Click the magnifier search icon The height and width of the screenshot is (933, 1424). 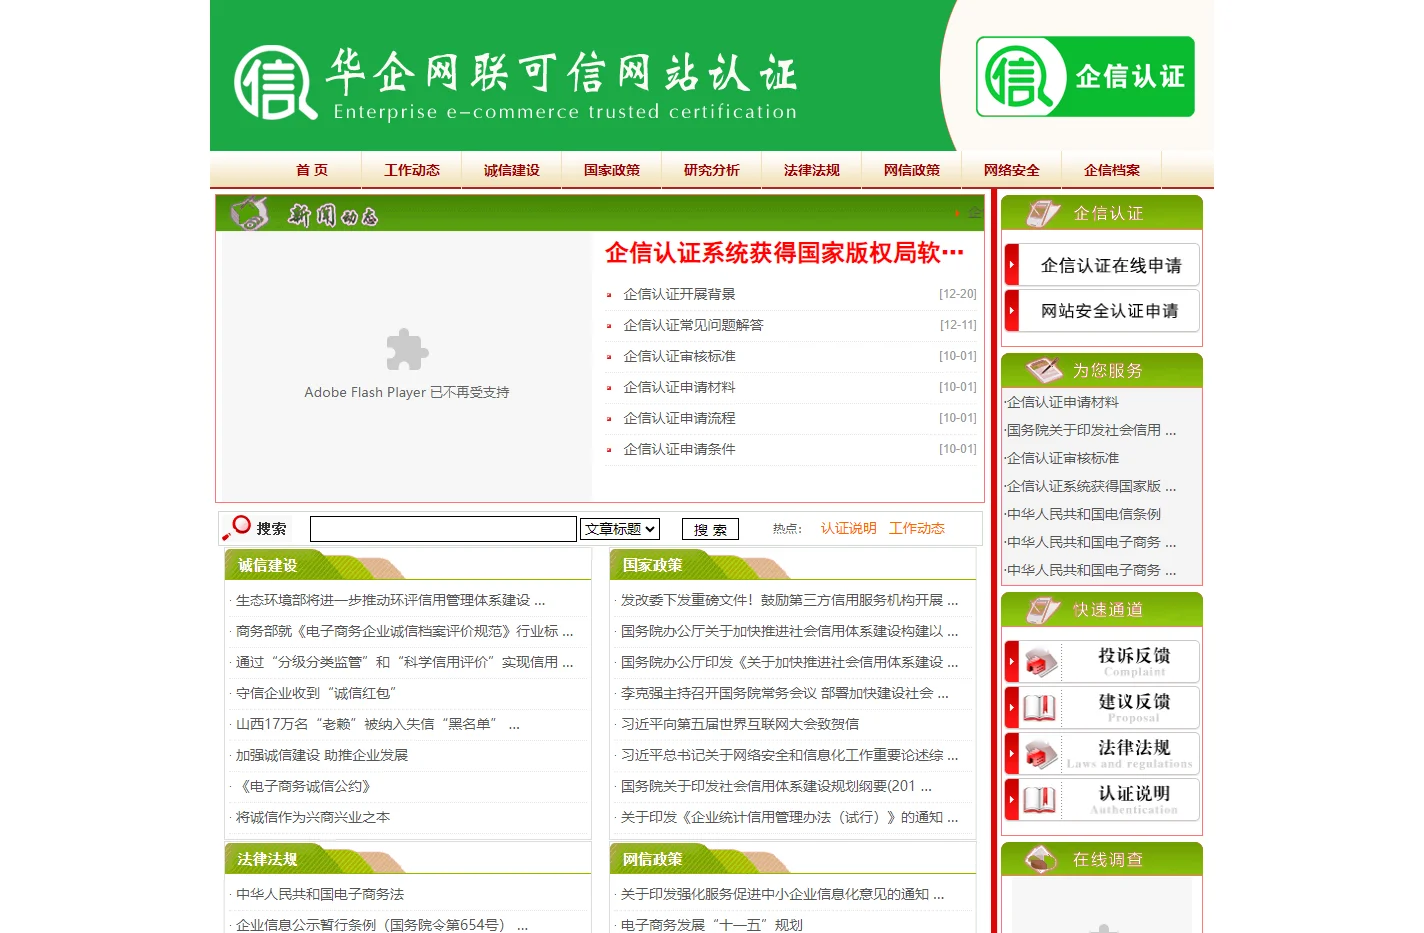point(237,528)
